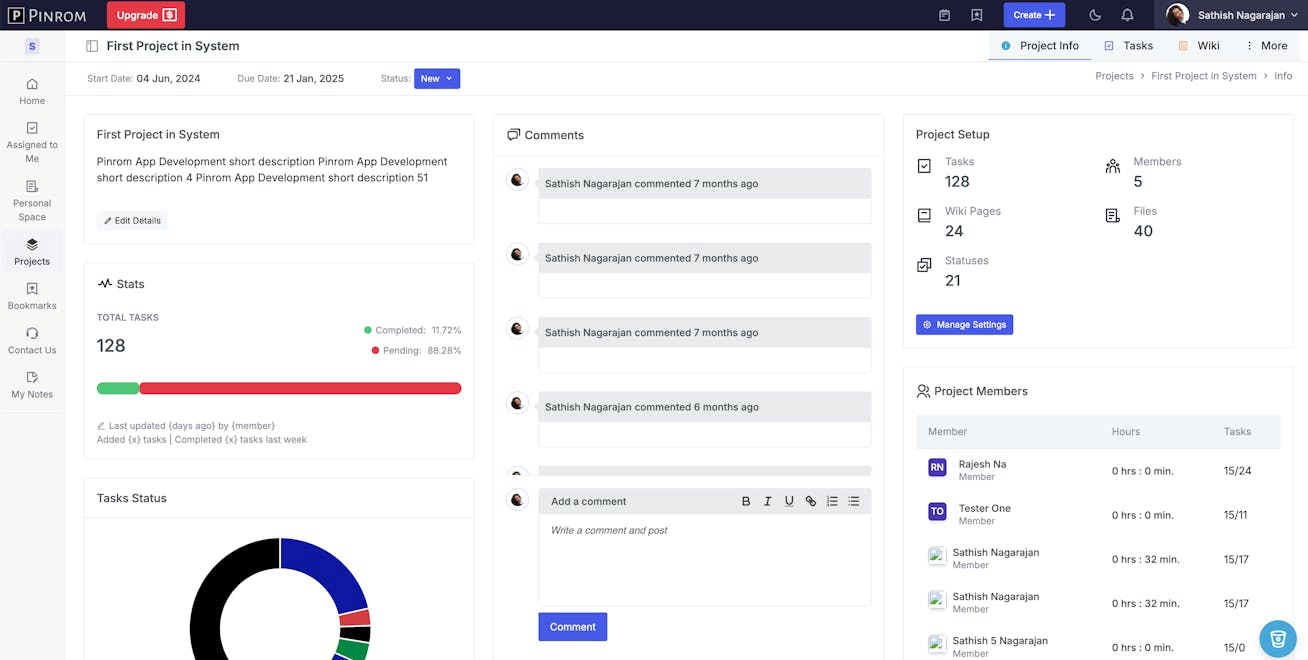Open Personal Space in sidebar
The width and height of the screenshot is (1308, 660).
click(32, 201)
